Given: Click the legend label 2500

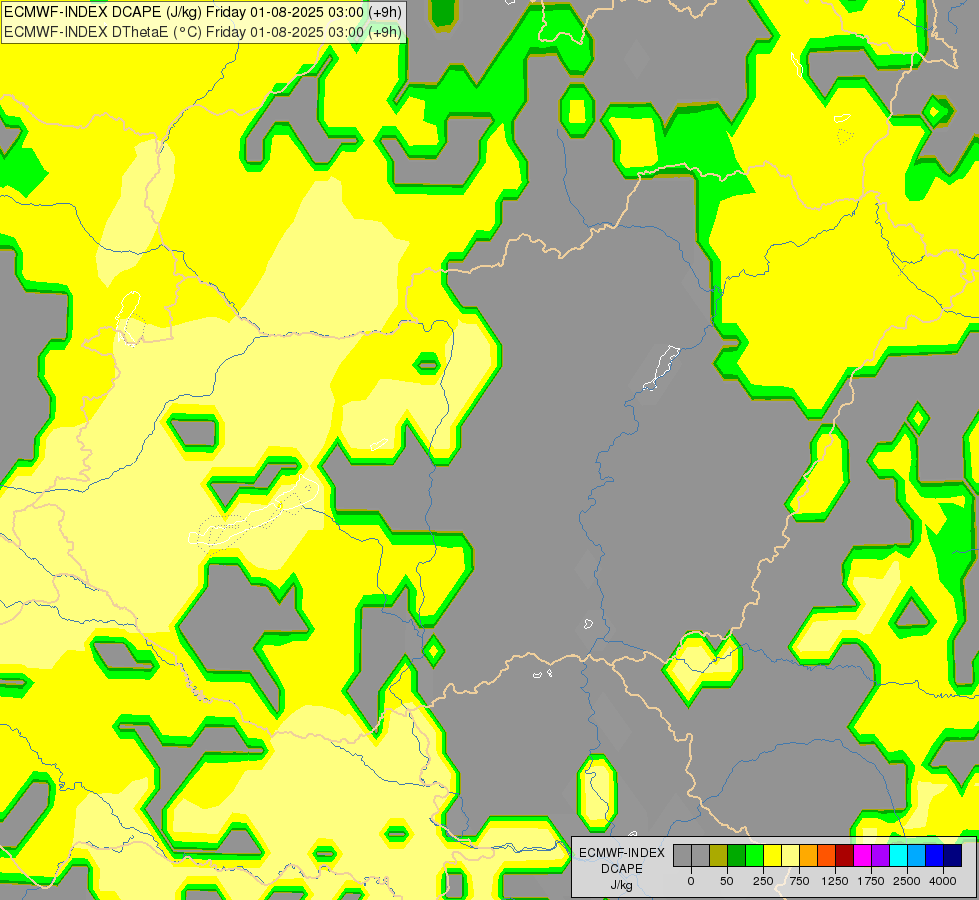Looking at the screenshot, I should pos(907,881).
